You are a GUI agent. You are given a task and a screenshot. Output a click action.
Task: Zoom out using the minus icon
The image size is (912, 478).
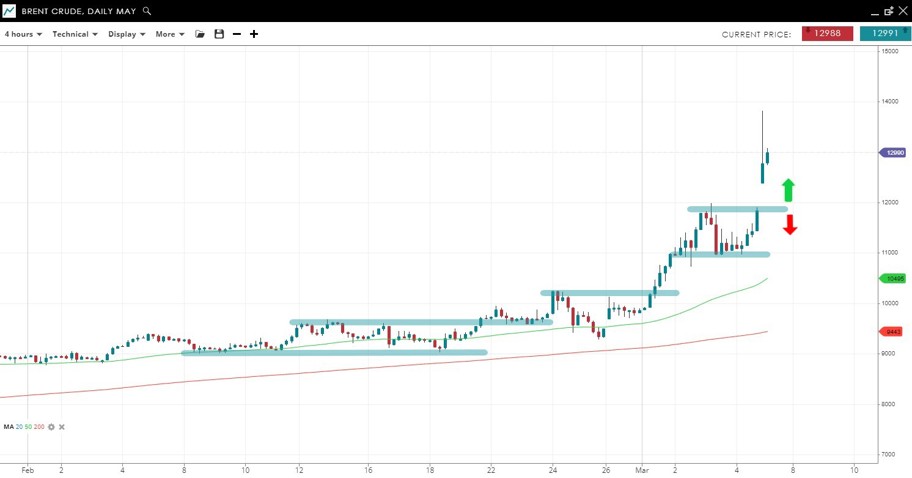coord(237,34)
